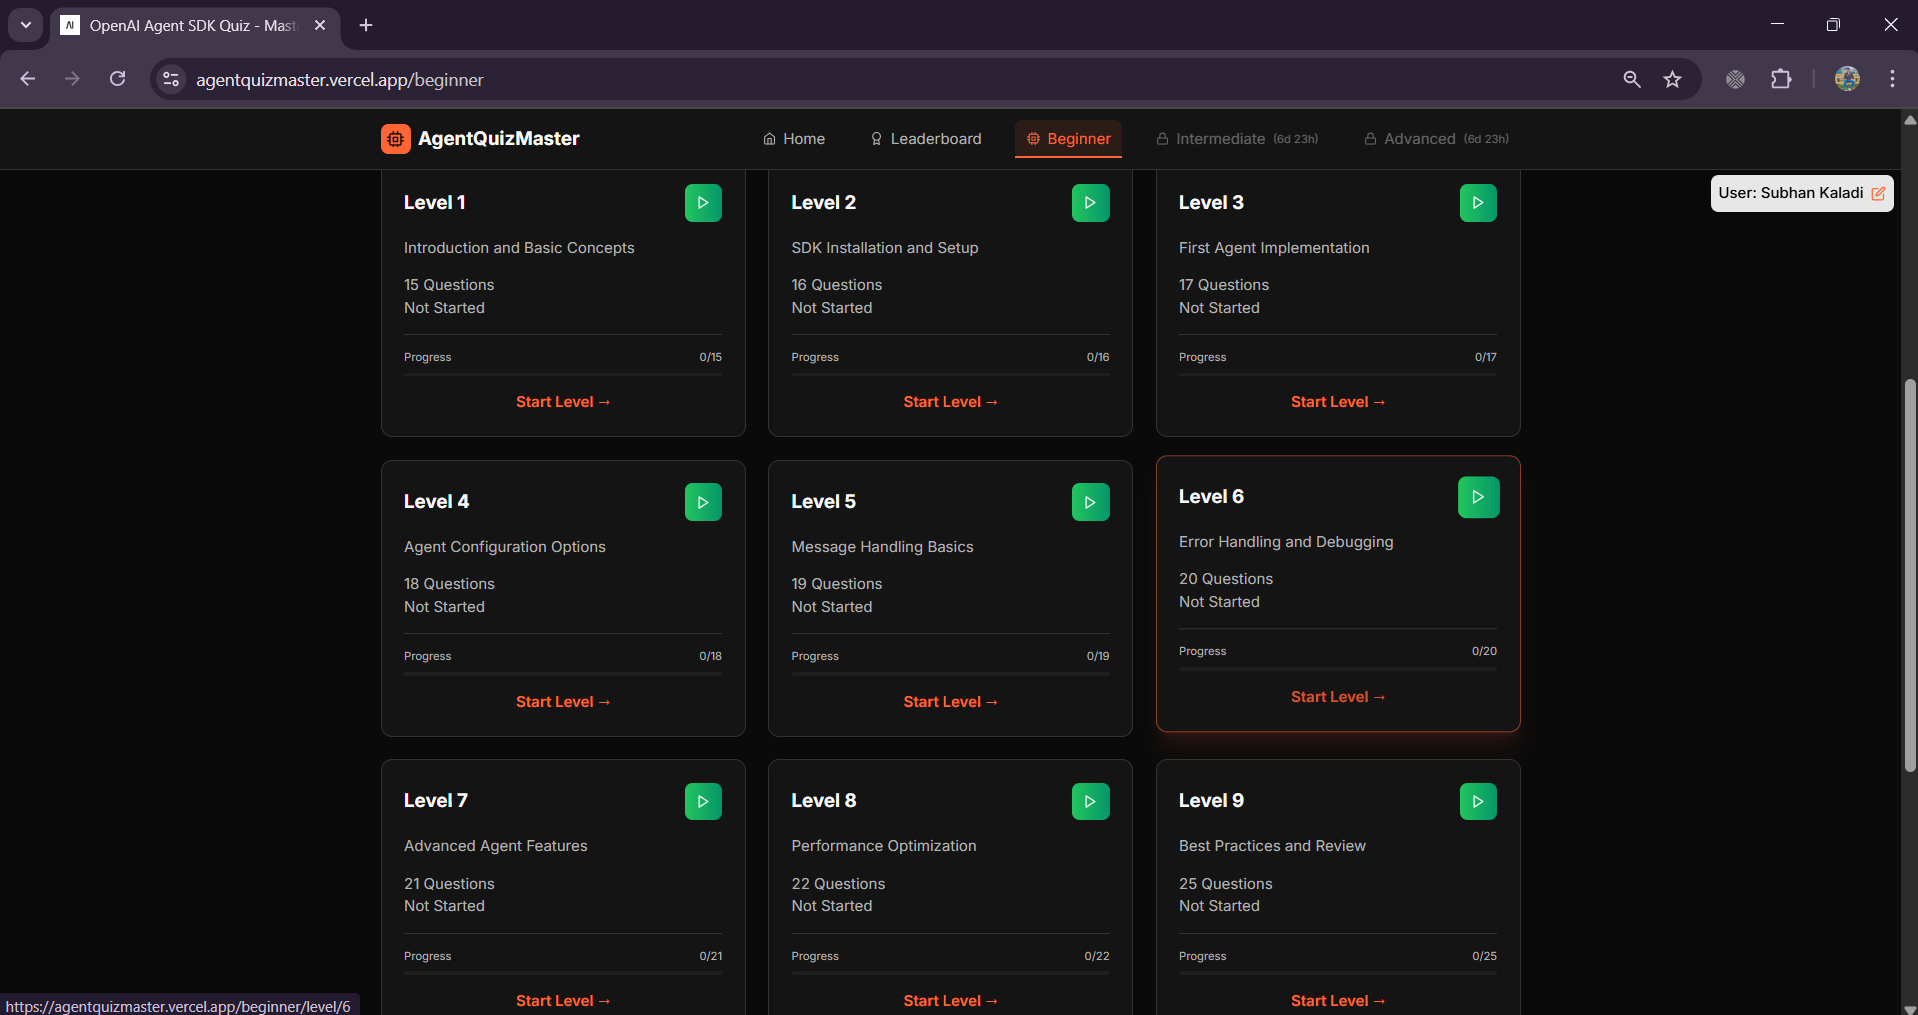Go forward using browser forward arrow
This screenshot has height=1015, width=1918.
(72, 79)
